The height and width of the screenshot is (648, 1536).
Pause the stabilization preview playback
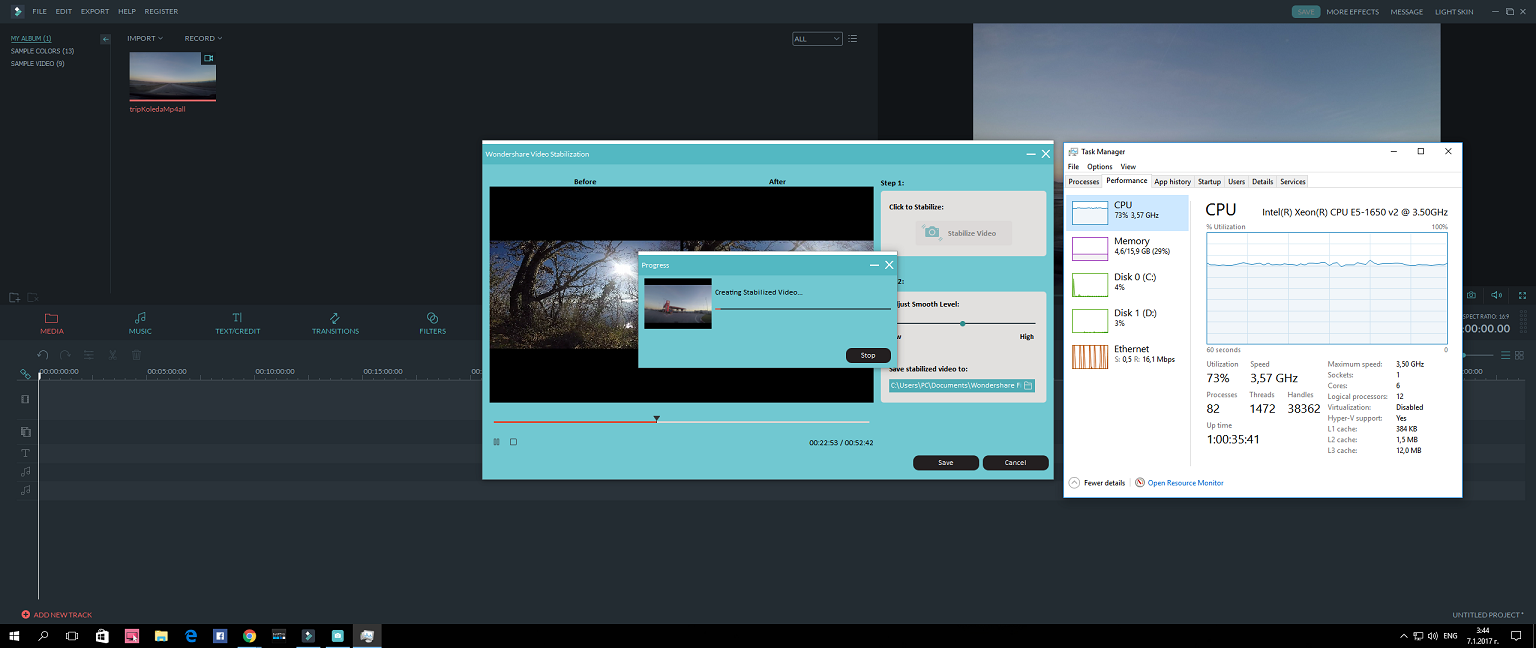[496, 442]
